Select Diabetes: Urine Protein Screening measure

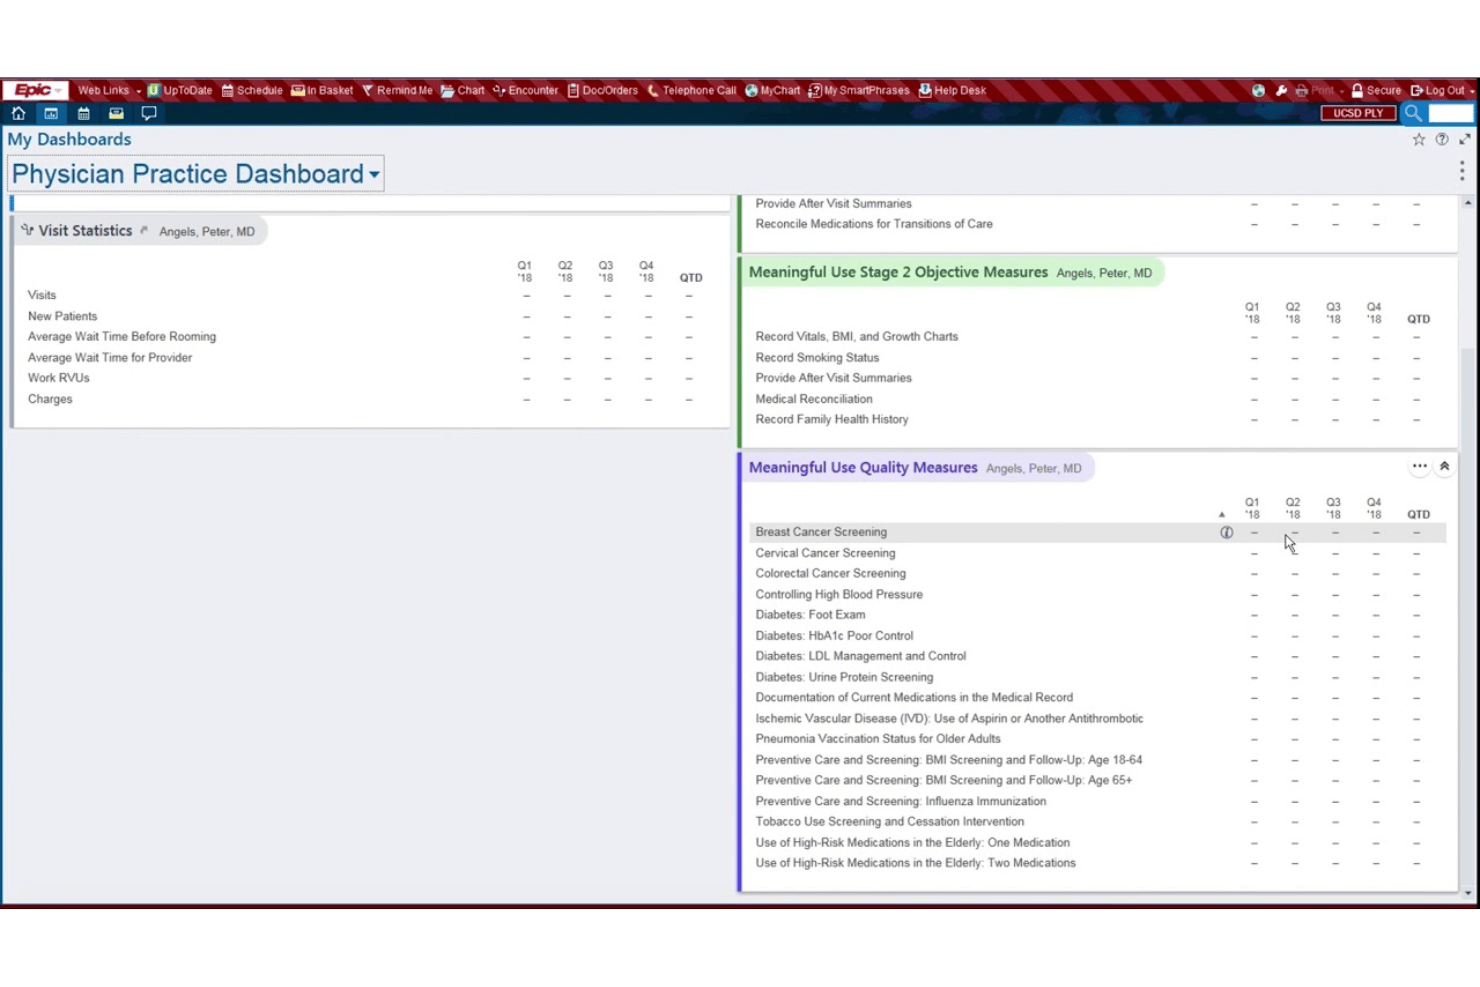844,677
